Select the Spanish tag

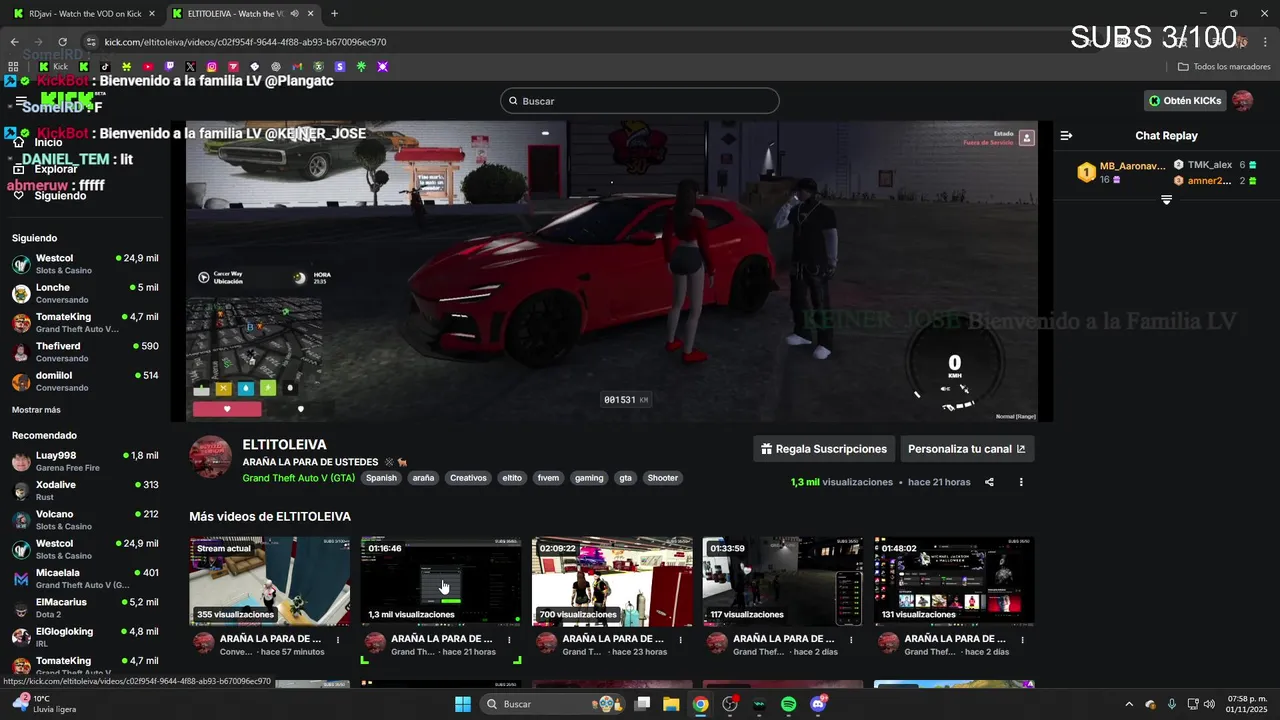coord(381,478)
